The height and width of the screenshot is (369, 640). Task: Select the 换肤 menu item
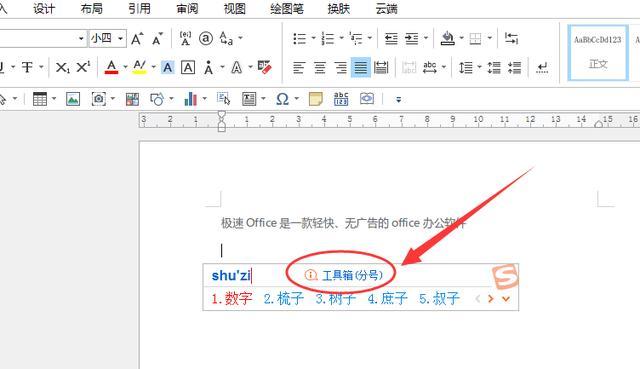339,9
